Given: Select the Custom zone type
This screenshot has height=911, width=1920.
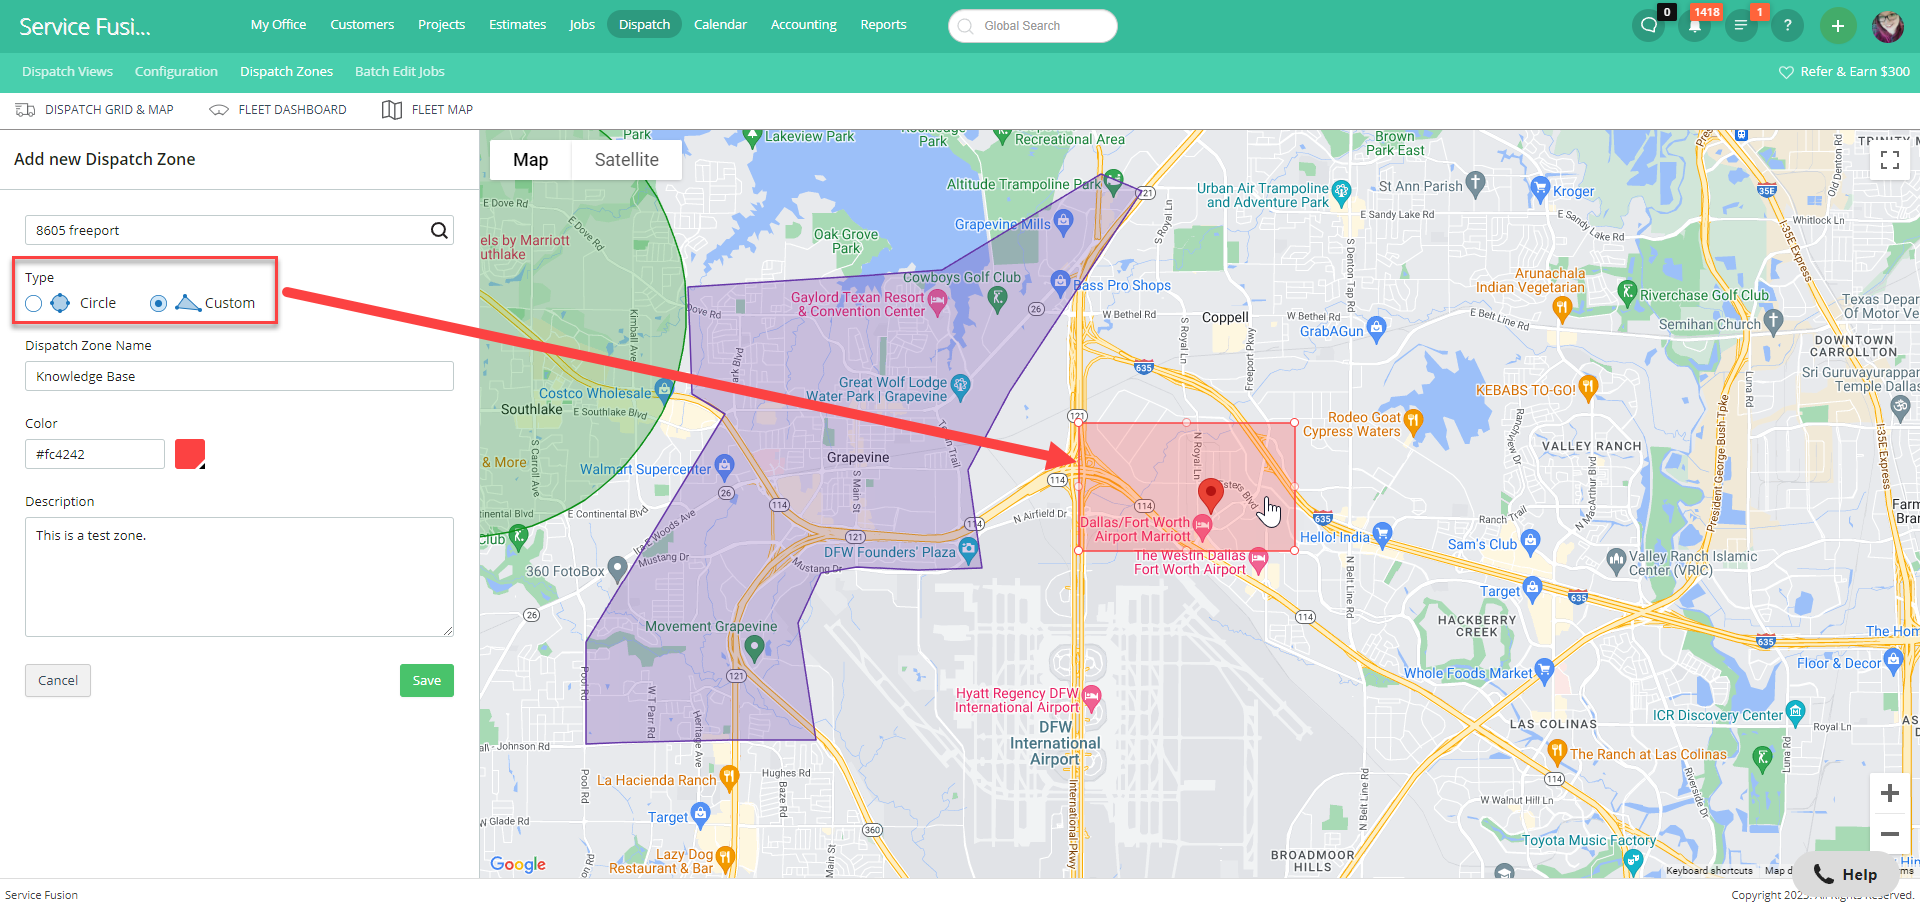Looking at the screenshot, I should pyautogui.click(x=158, y=303).
